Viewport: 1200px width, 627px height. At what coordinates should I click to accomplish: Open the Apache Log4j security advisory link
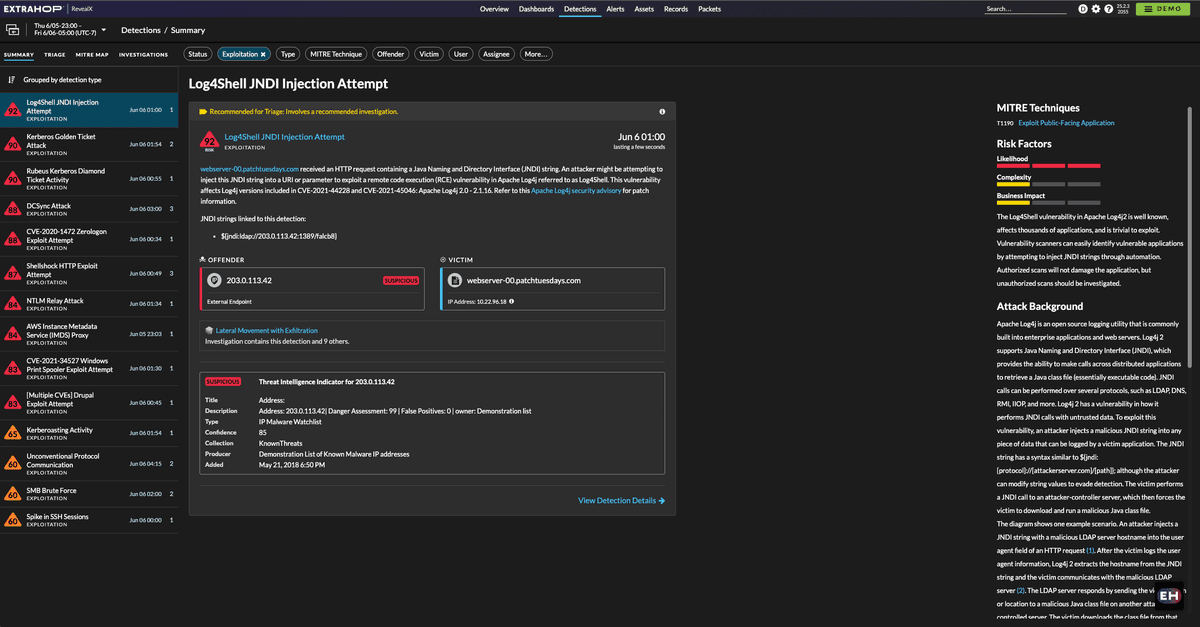pyautogui.click(x=575, y=190)
